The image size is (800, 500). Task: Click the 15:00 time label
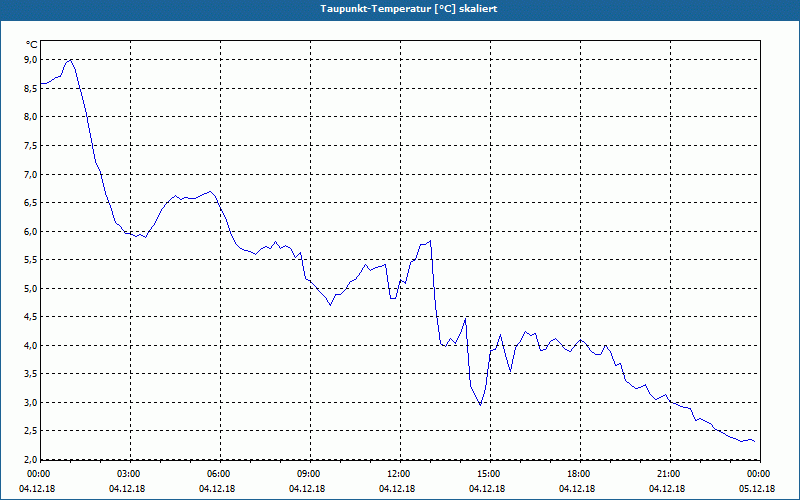click(490, 474)
